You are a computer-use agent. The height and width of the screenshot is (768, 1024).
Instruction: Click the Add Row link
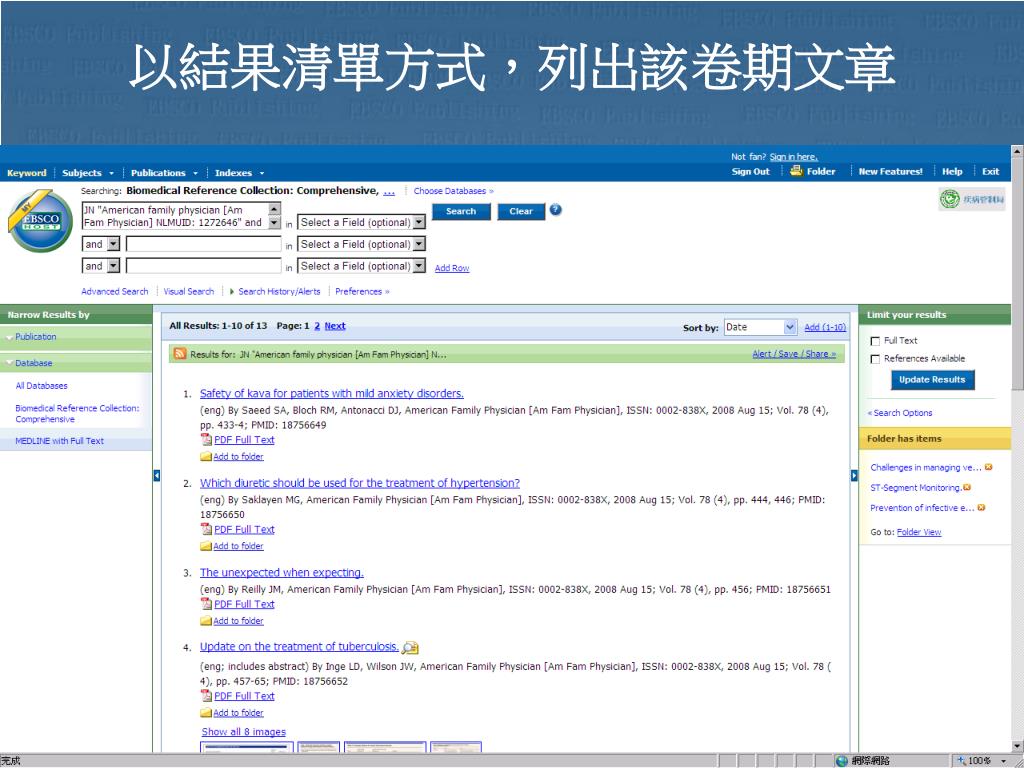(x=452, y=268)
